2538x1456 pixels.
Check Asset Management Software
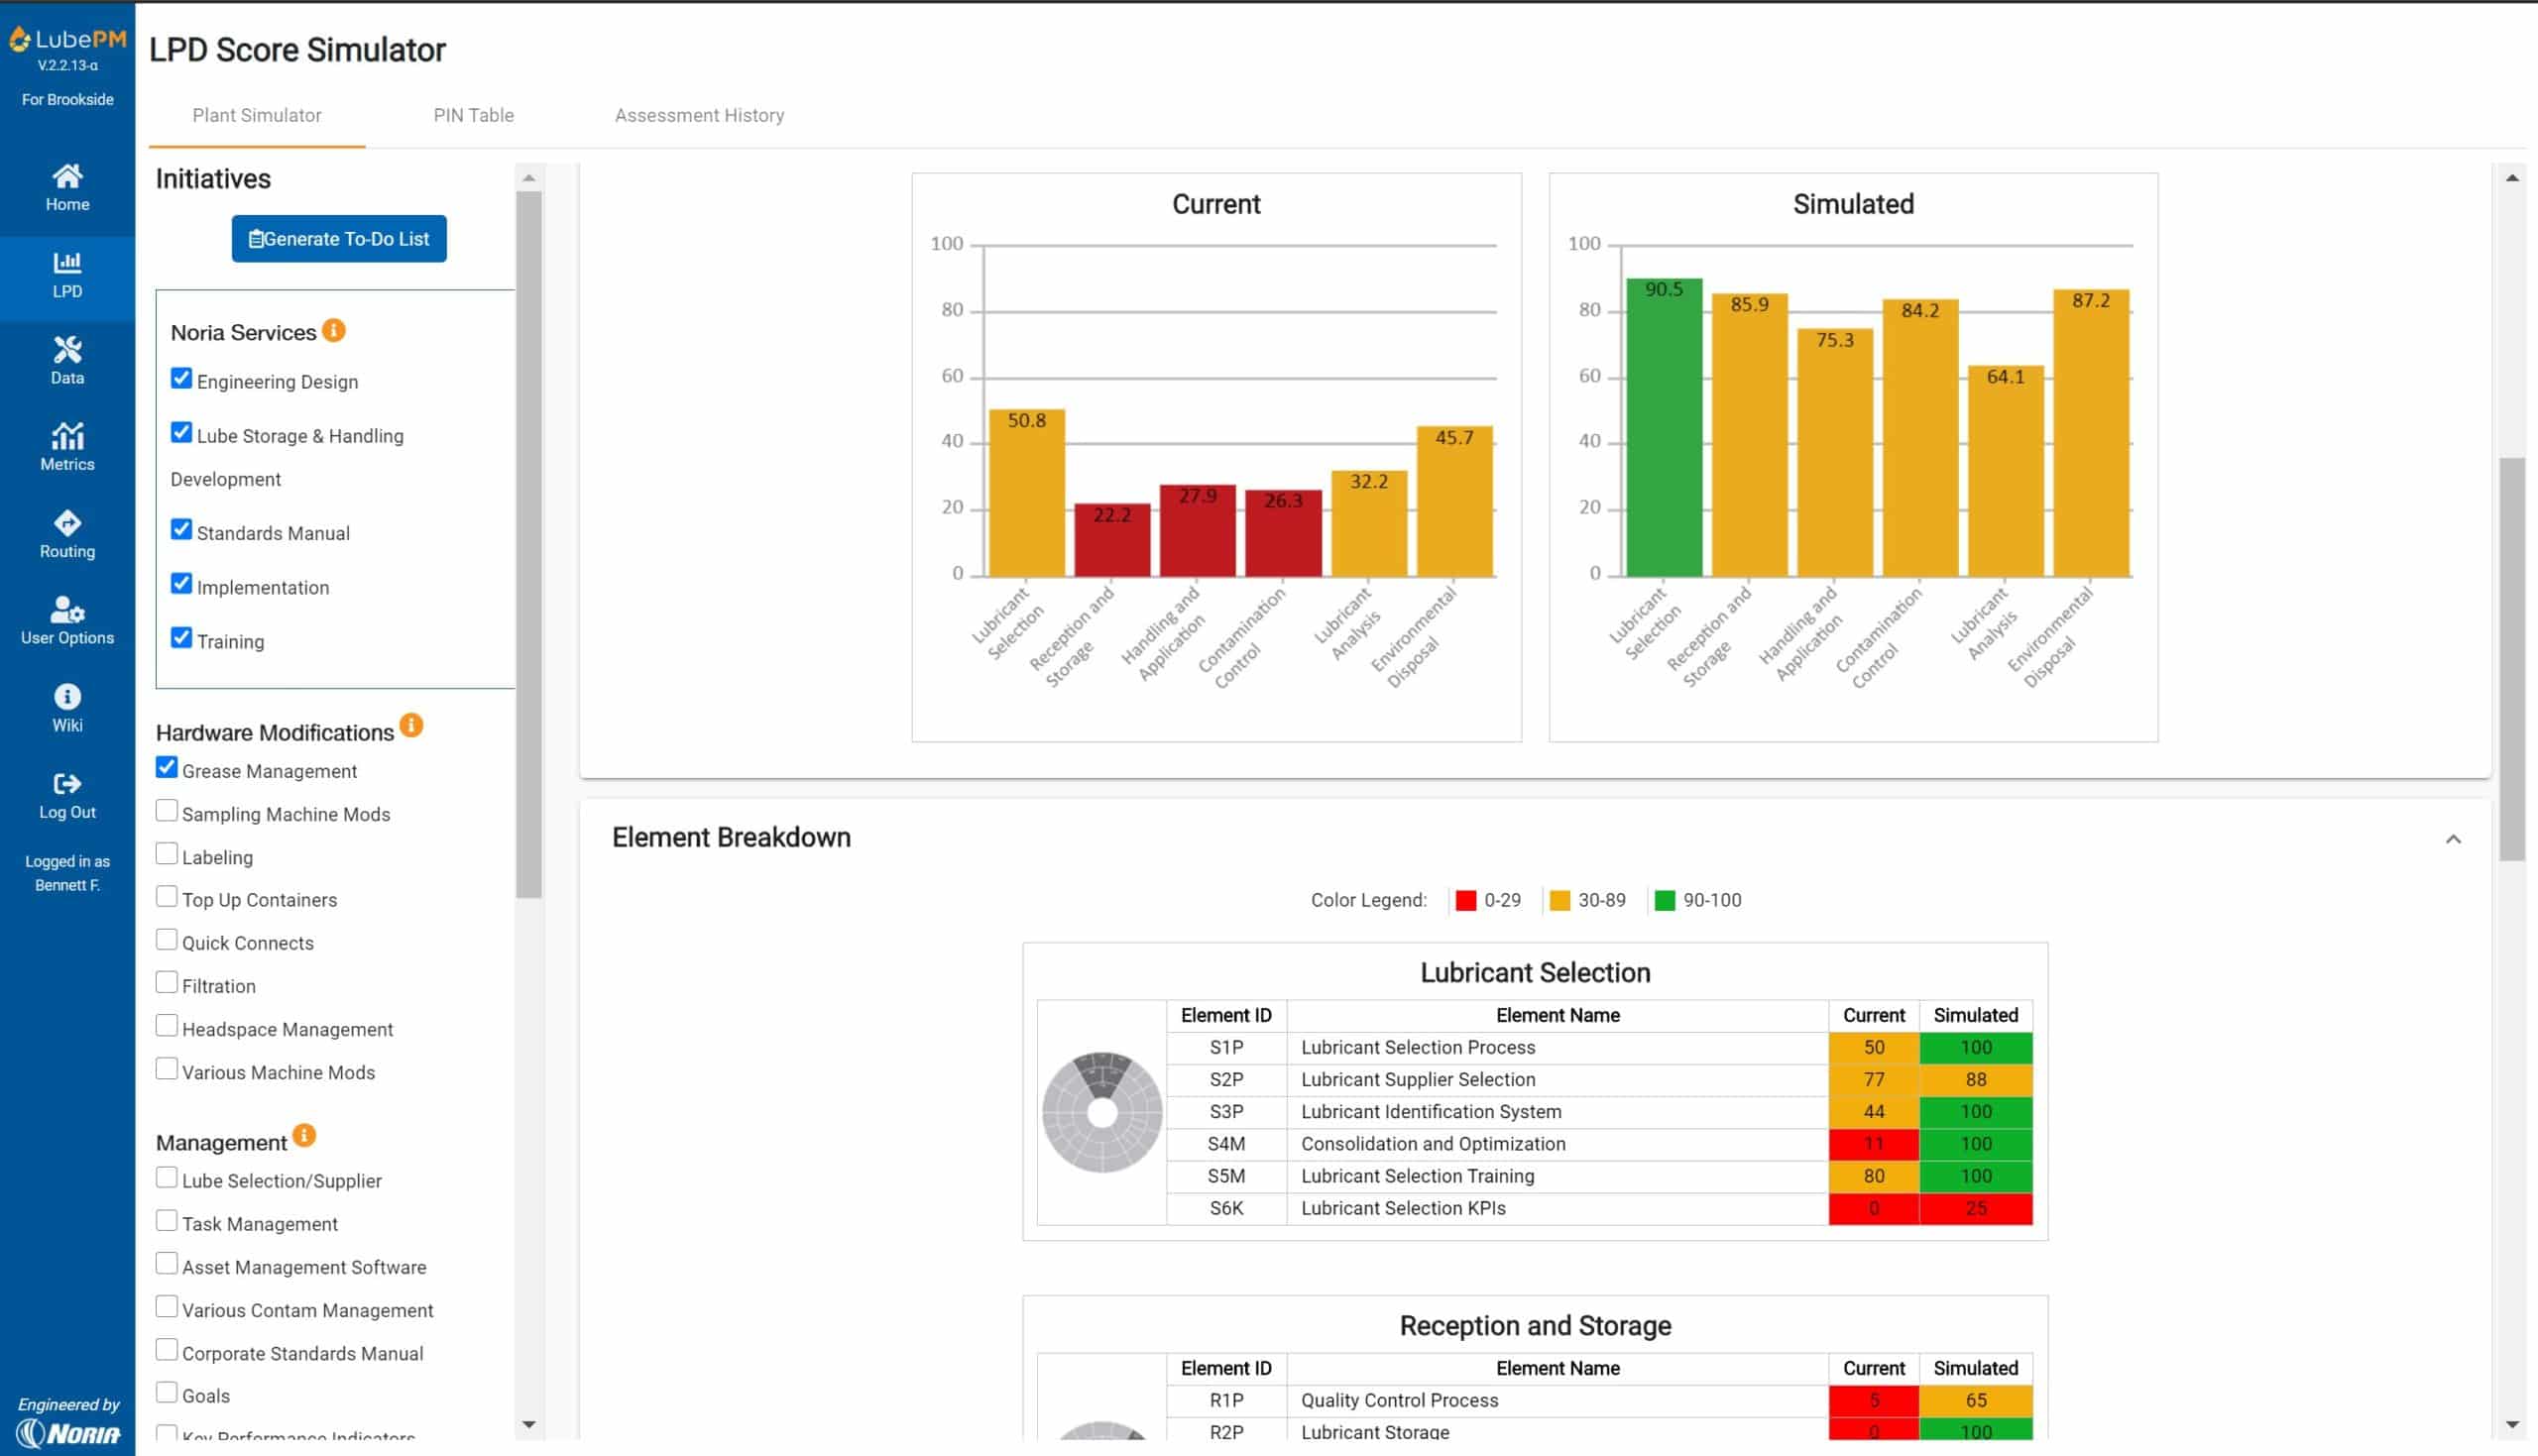click(x=167, y=1263)
